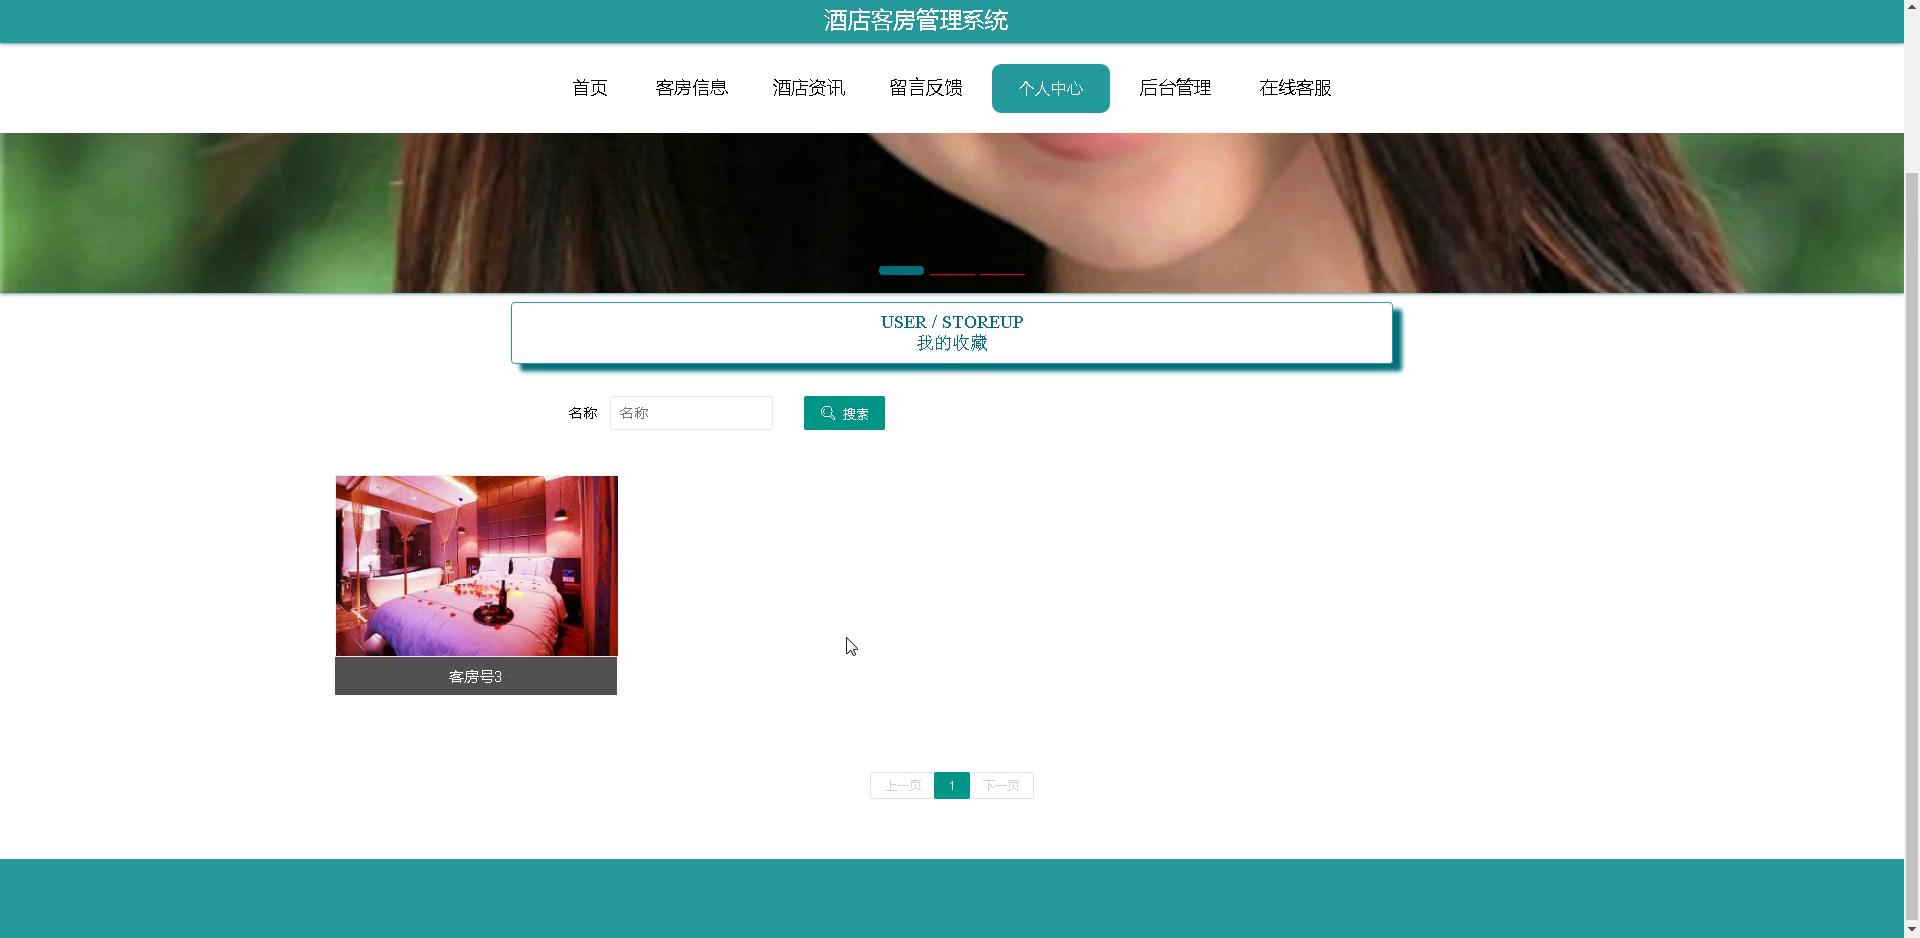Focus the 名称 search input field
This screenshot has width=1920, height=938.
point(691,413)
